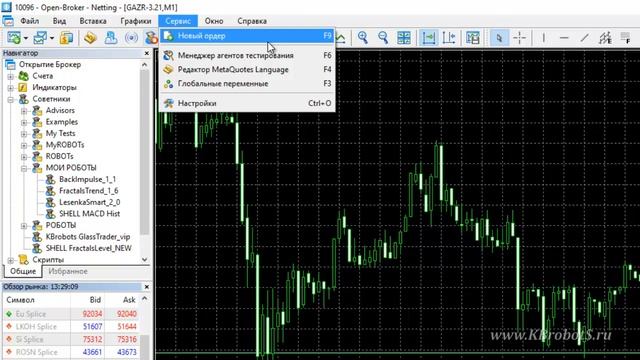Select the equidistant channel tool
The image size is (640, 360).
pos(605,38)
